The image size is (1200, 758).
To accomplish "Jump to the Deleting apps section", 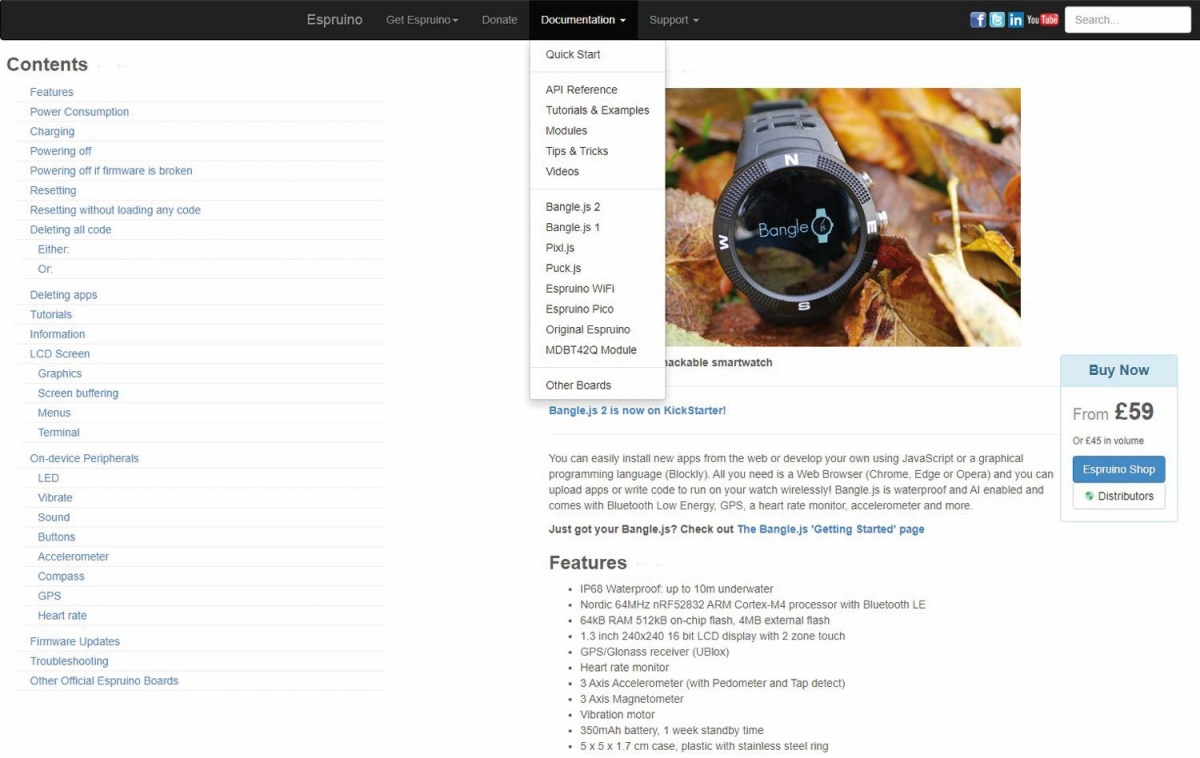I will 64,295.
